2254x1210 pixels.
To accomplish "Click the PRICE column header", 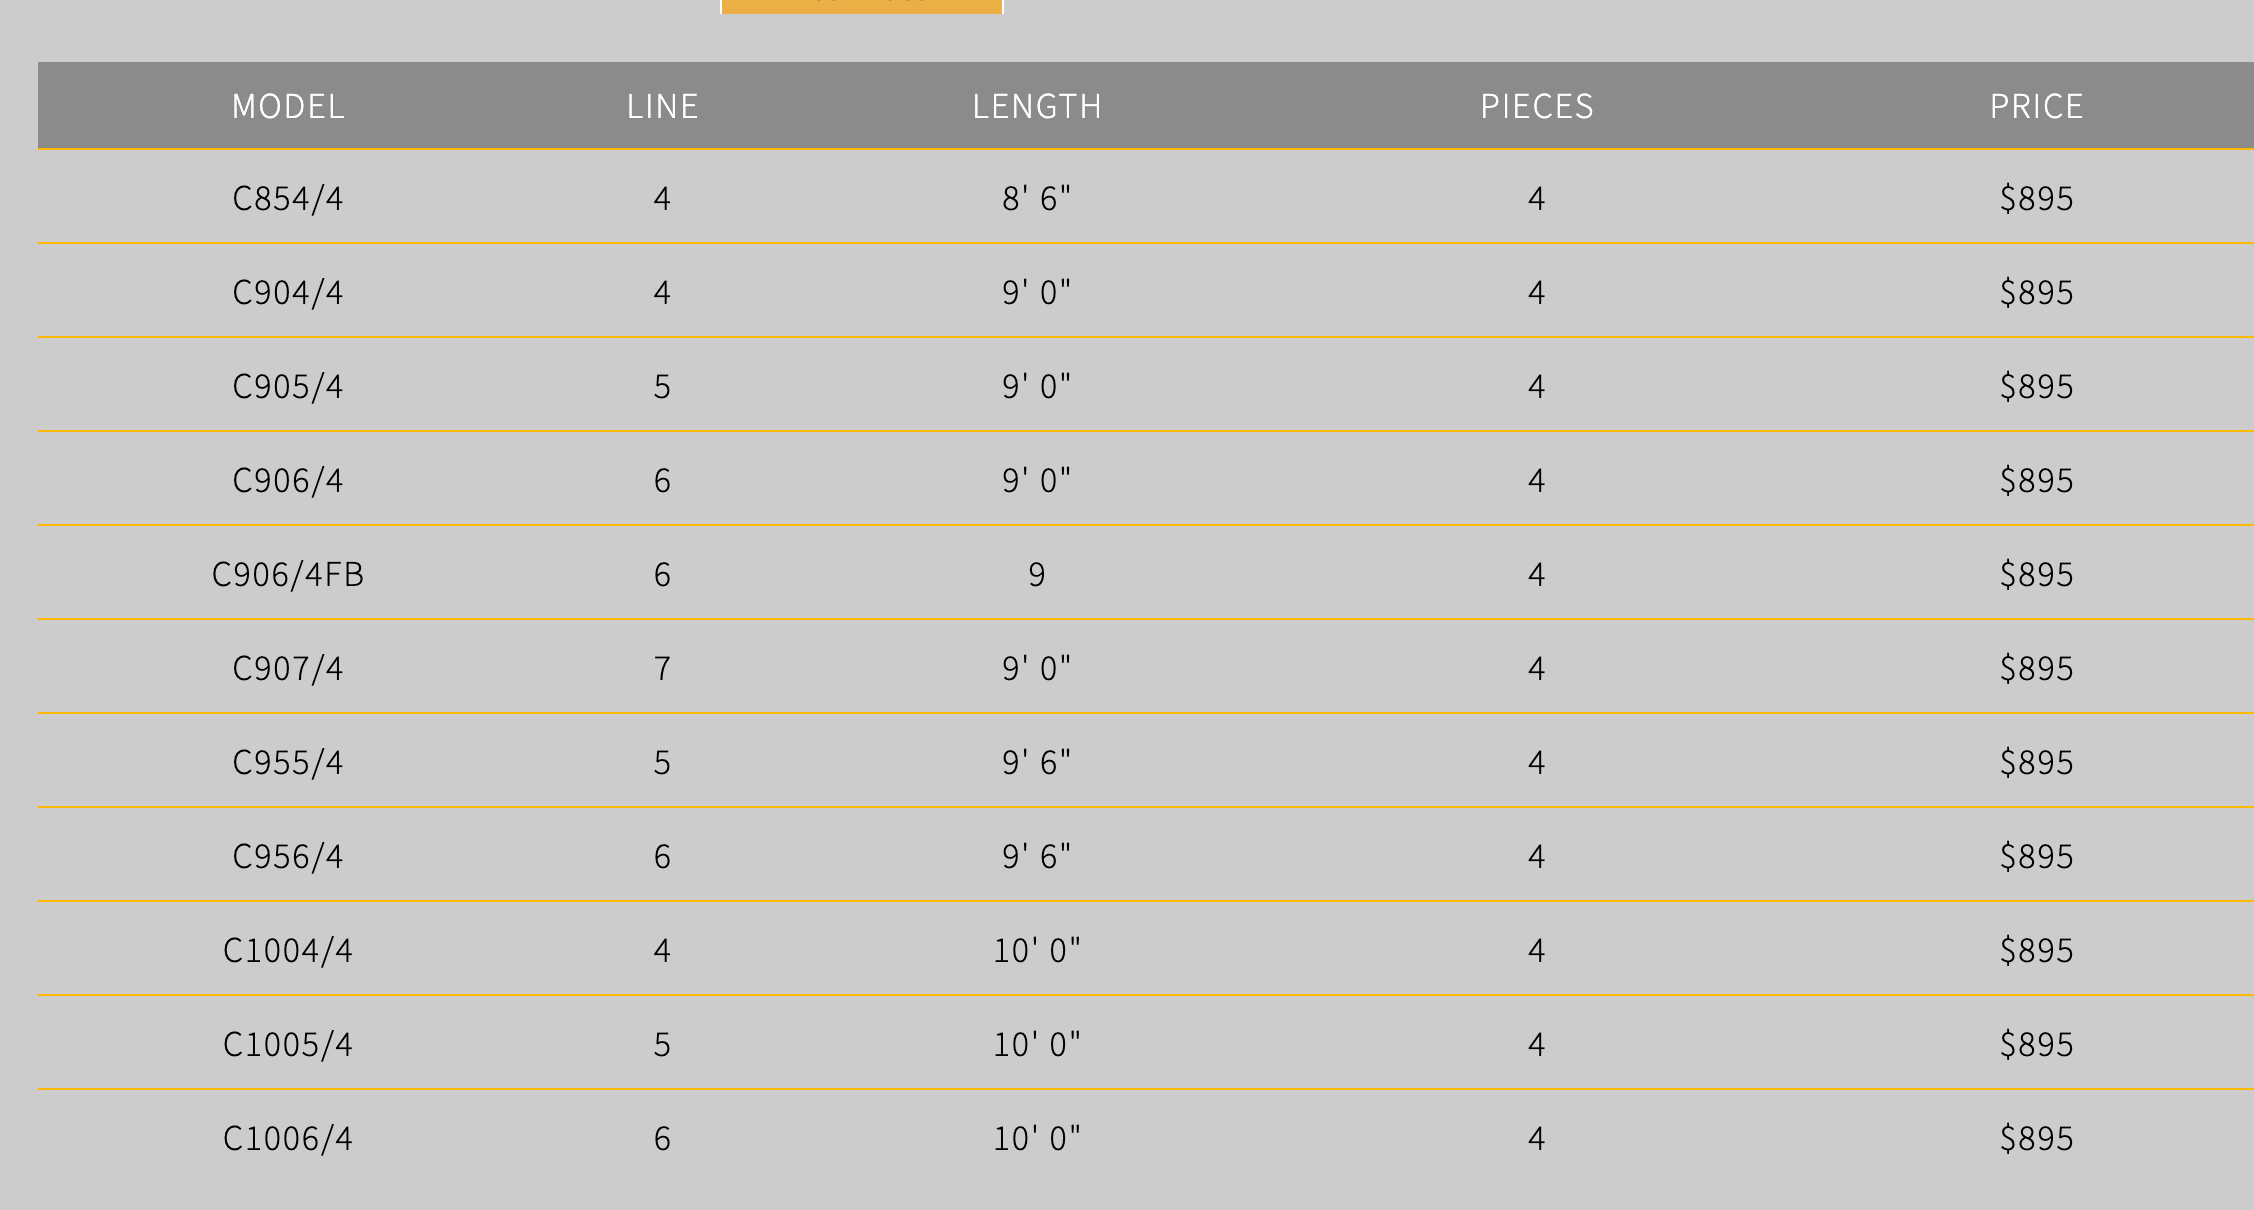I will (x=2036, y=106).
